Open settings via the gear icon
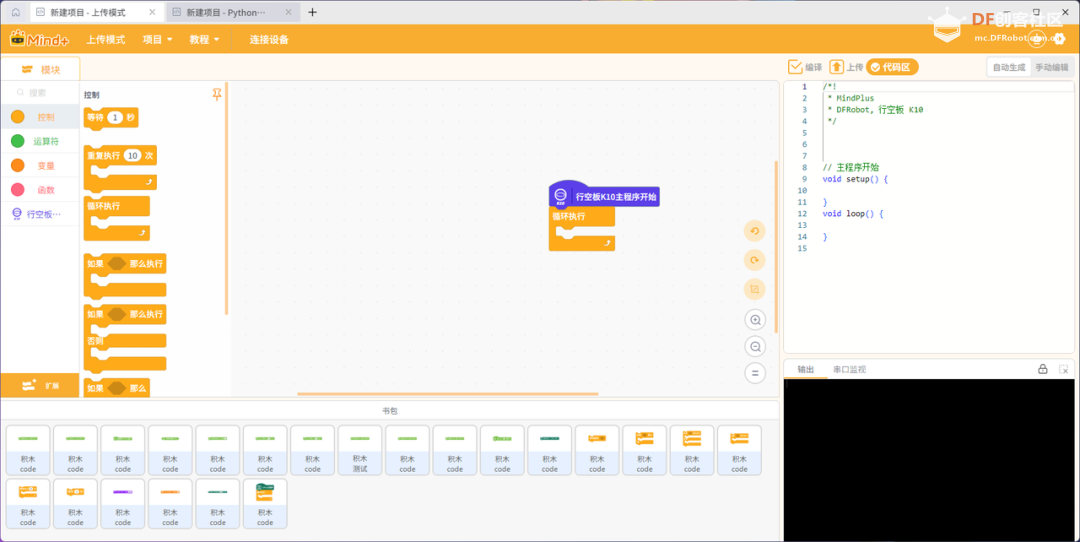 [x=1059, y=39]
